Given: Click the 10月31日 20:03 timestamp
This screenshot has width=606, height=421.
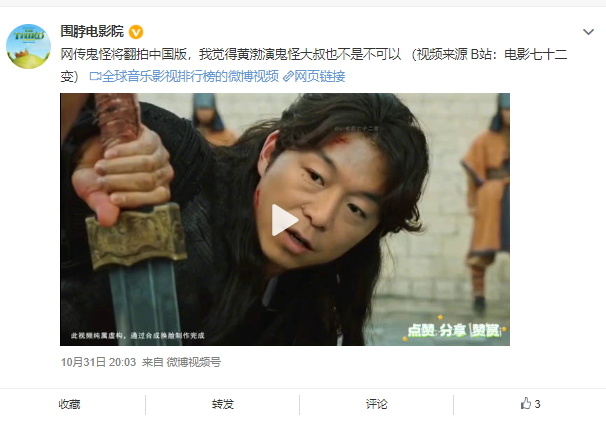Looking at the screenshot, I should pos(99,362).
